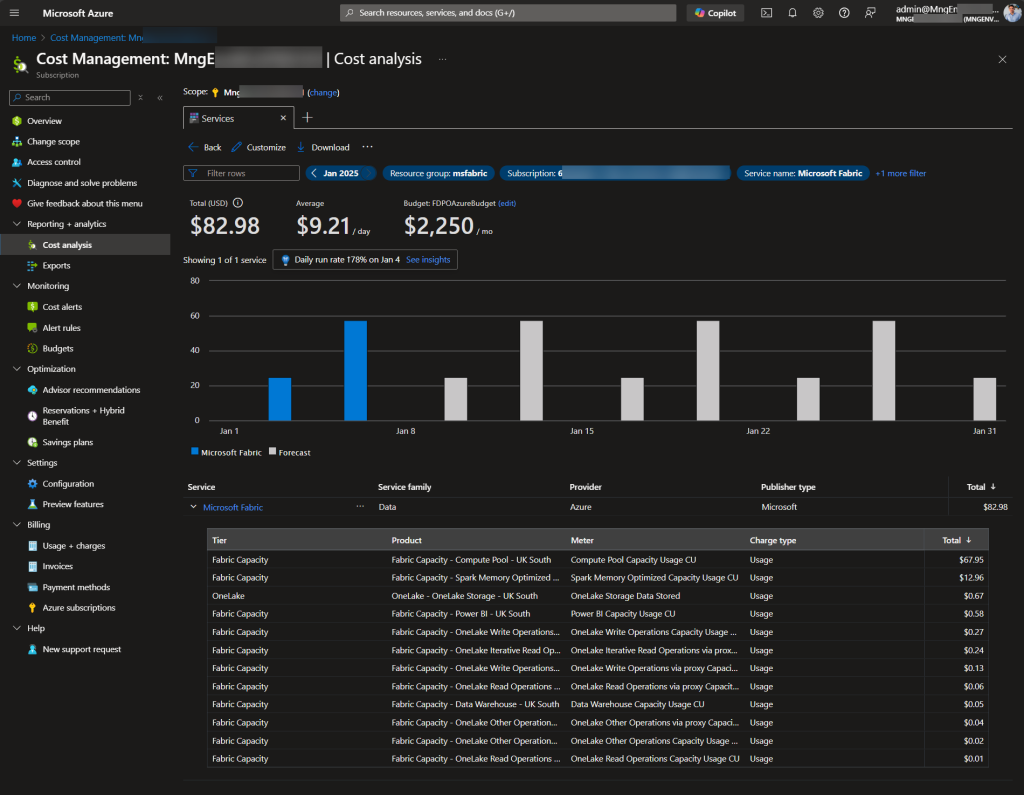Open toolbar more options ellipsis next to Download
The height and width of the screenshot is (795, 1024).
(x=368, y=147)
